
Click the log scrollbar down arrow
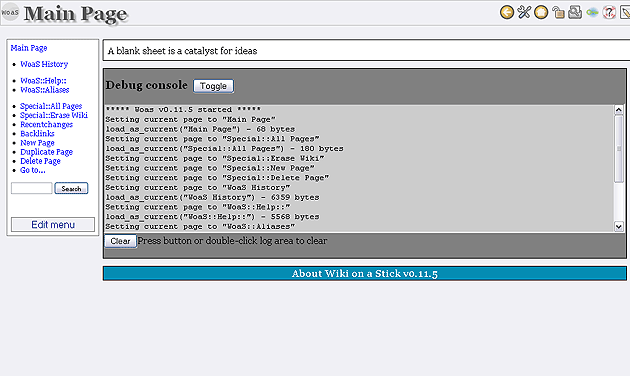coord(619,227)
